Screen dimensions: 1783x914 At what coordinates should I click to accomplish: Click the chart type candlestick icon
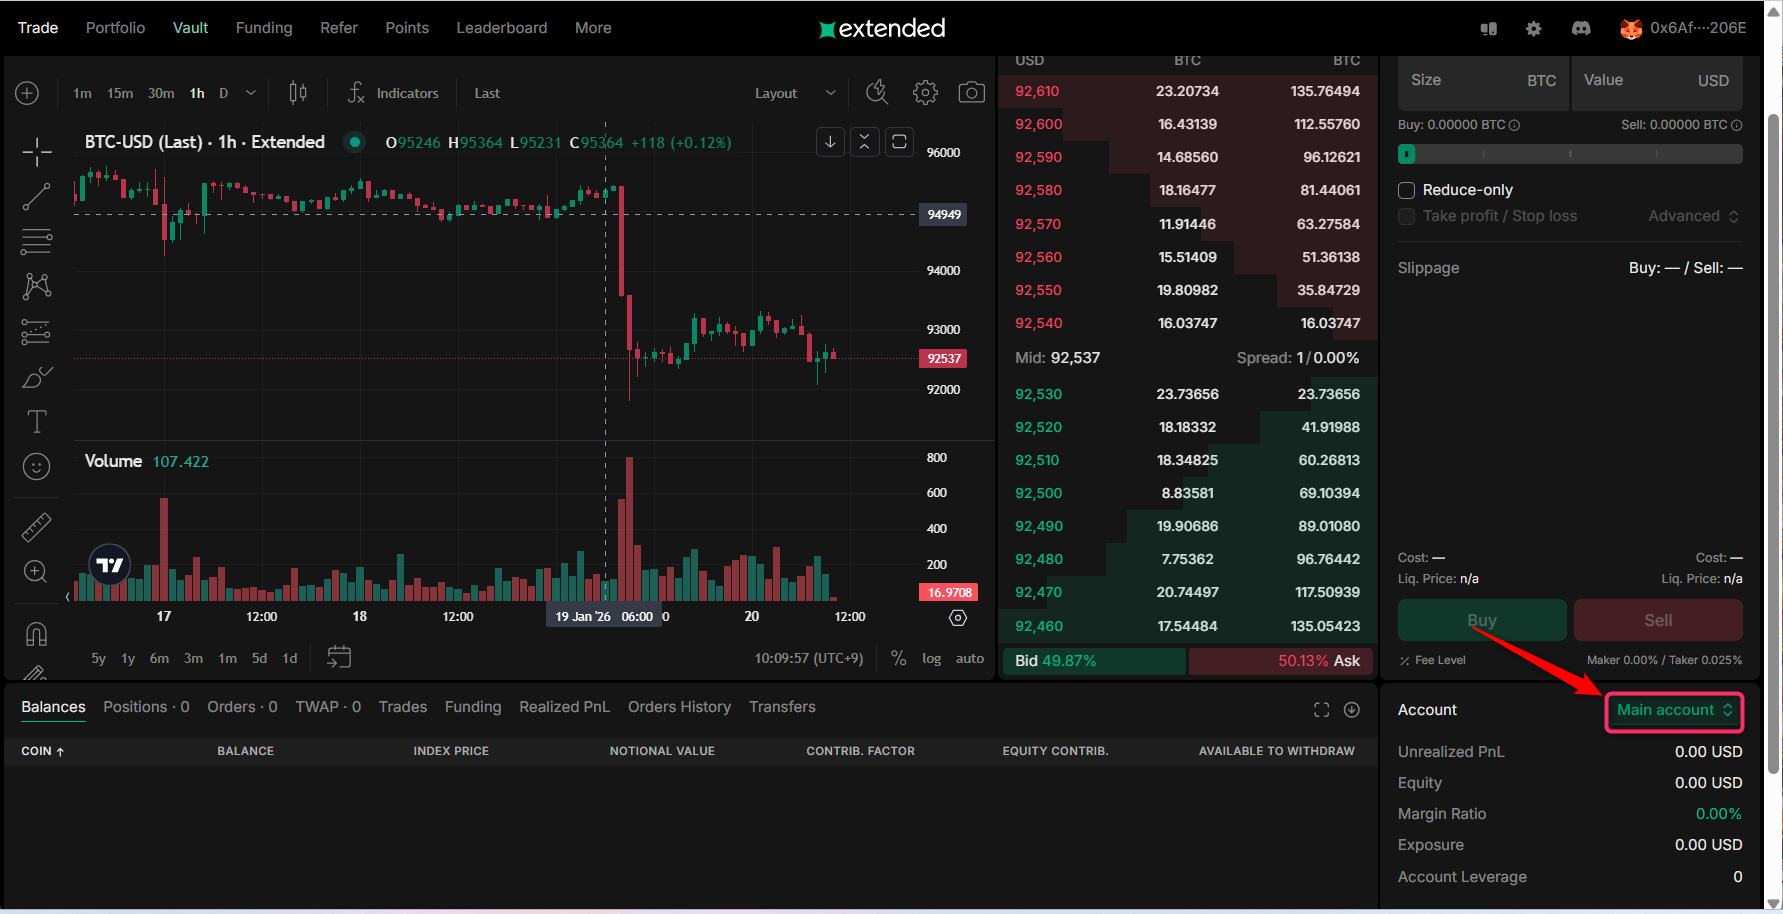[298, 93]
